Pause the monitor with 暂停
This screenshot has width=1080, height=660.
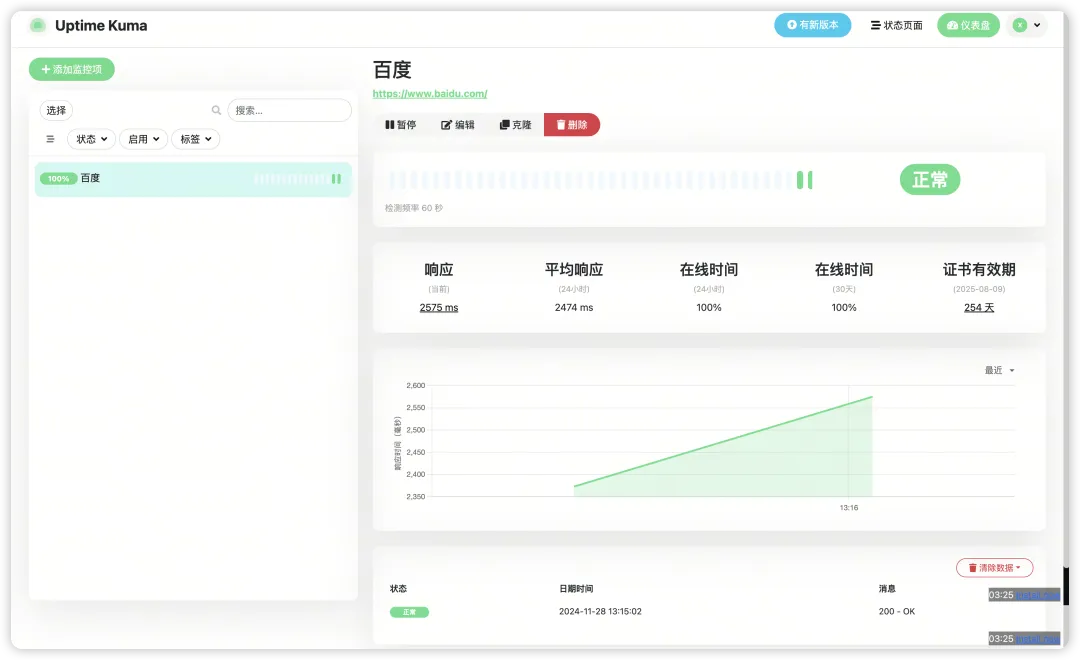[x=401, y=125]
